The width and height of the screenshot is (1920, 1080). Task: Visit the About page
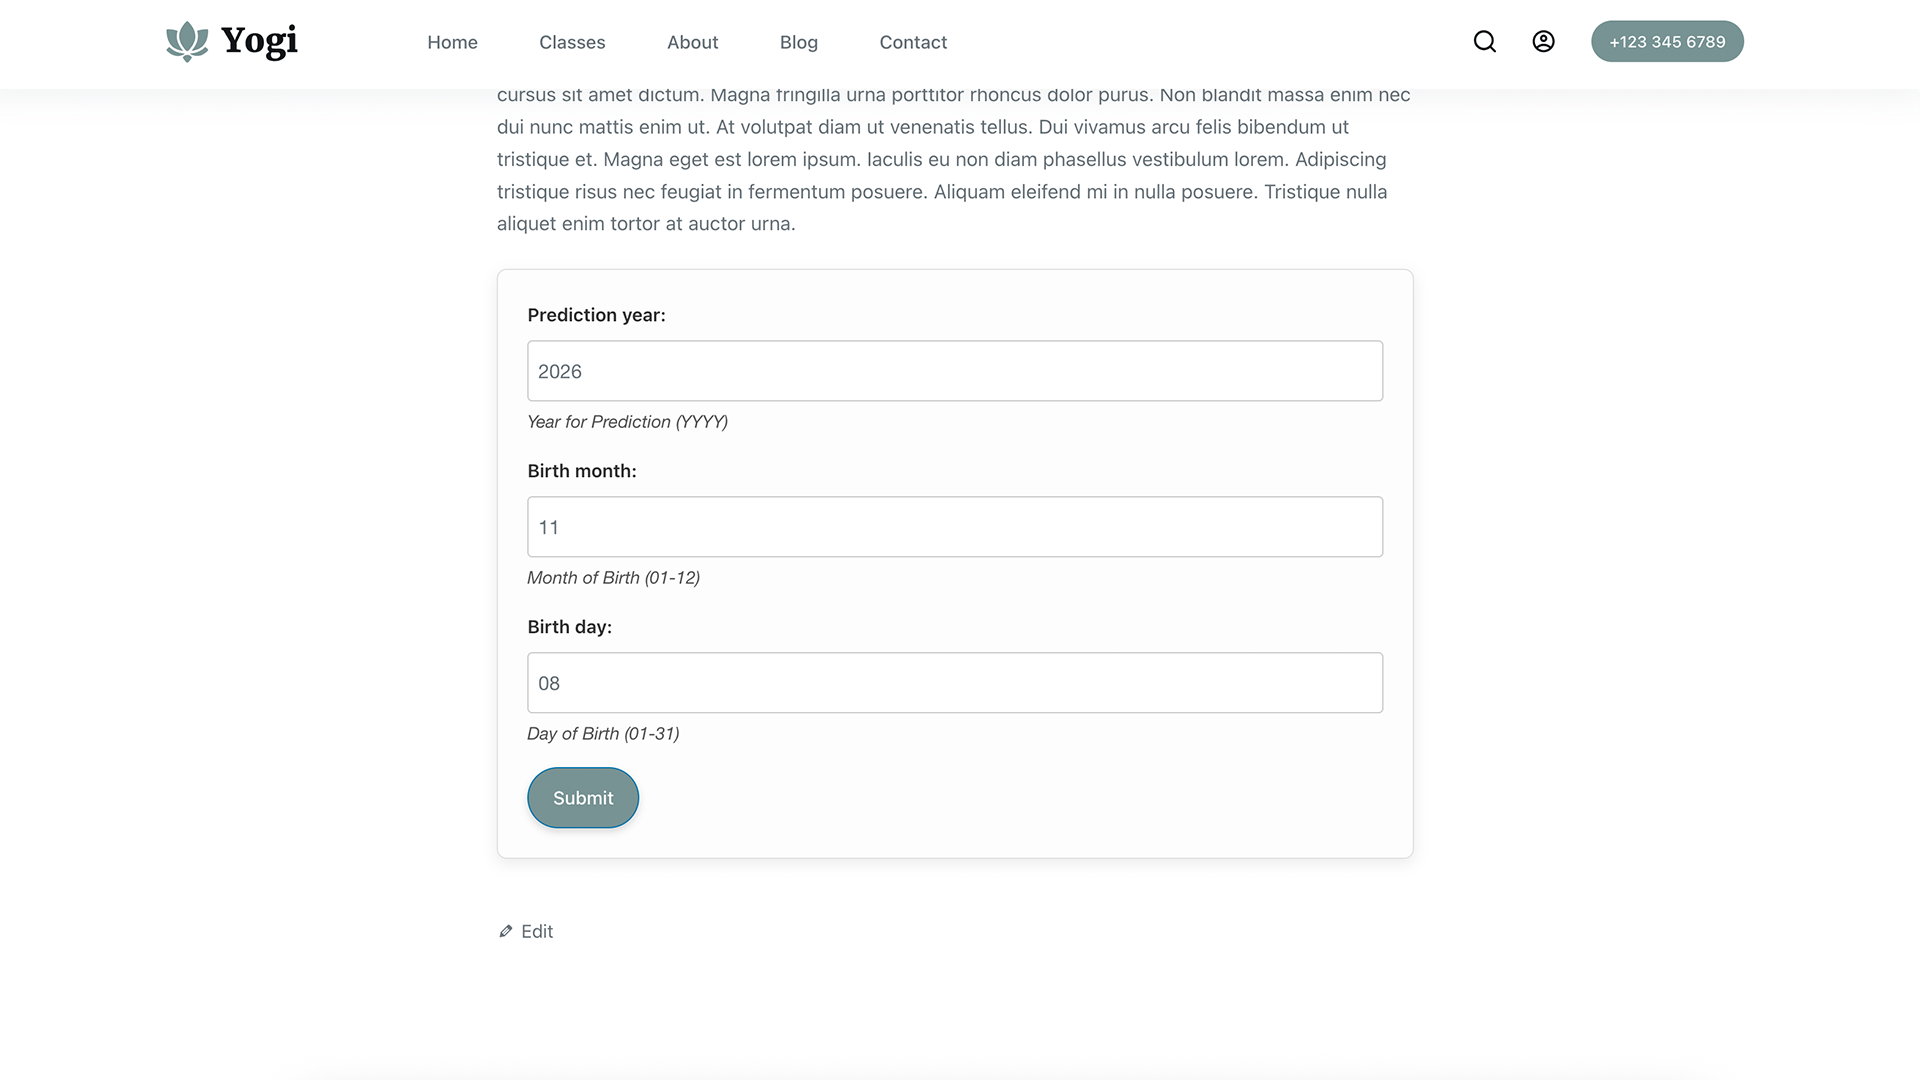pos(692,42)
